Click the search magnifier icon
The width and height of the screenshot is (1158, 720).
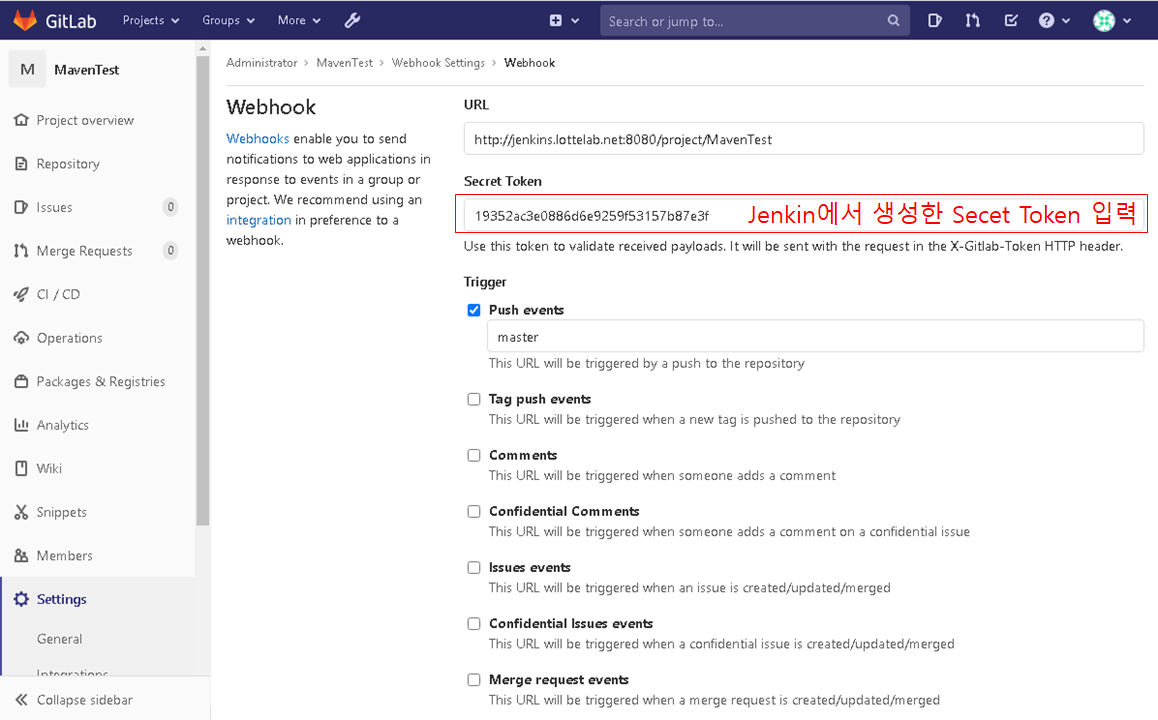(894, 21)
